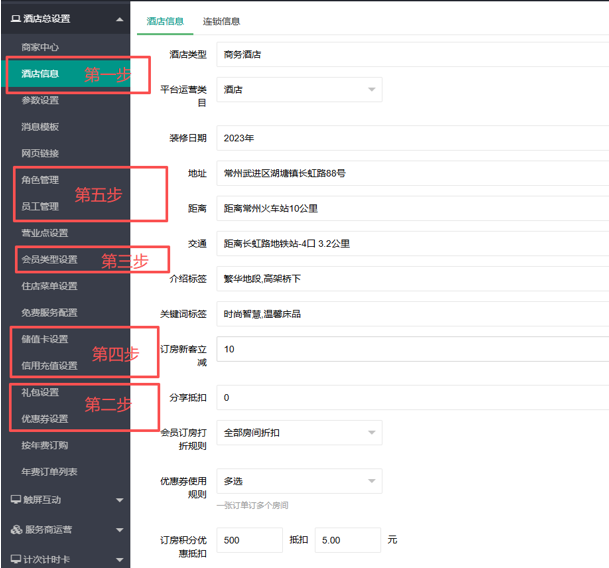Click the 地址 input field
The height and width of the screenshot is (568, 609).
[x=410, y=173]
